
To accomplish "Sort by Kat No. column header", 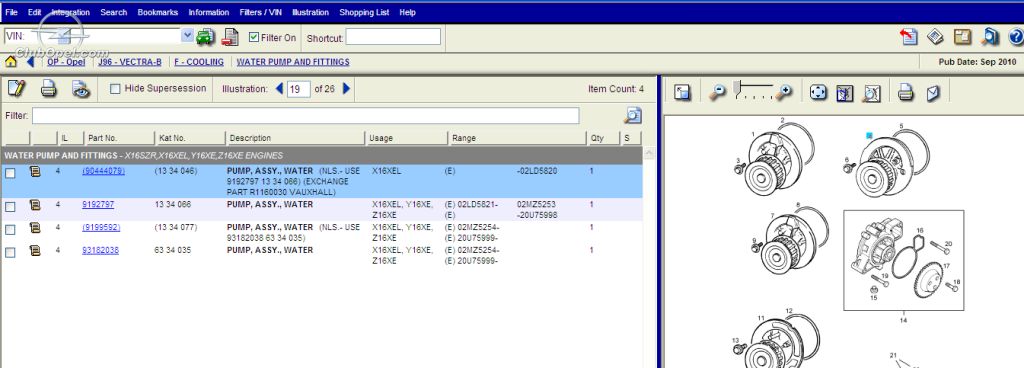I will point(190,138).
